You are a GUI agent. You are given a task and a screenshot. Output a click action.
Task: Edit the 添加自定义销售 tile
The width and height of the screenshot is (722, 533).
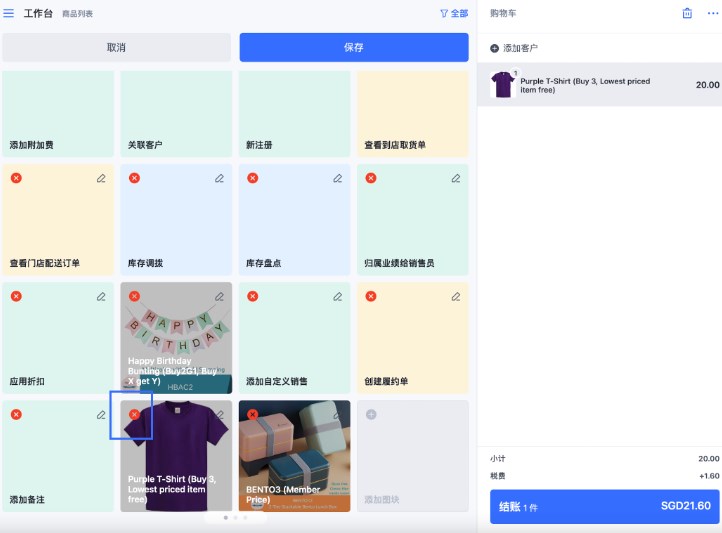coord(337,296)
